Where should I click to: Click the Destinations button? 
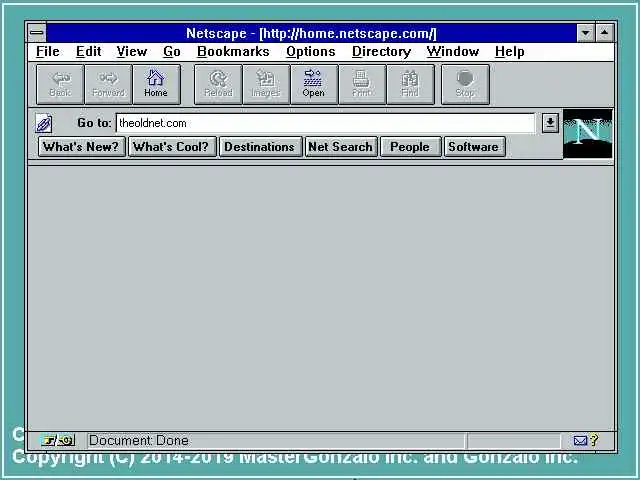pos(260,147)
